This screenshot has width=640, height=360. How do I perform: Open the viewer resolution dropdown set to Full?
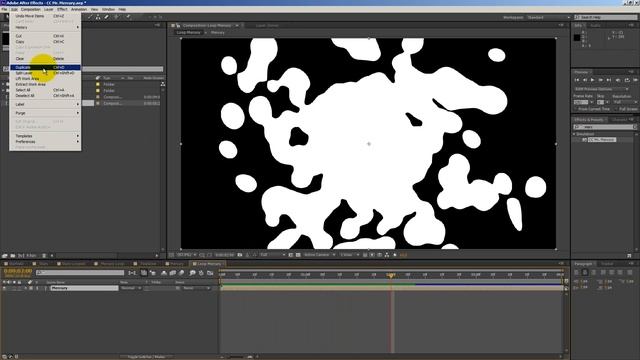tap(273, 255)
